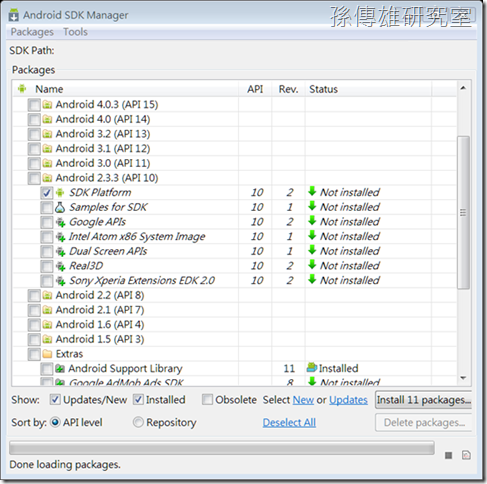Open the Tools menu
The height and width of the screenshot is (484, 487).
click(x=75, y=32)
